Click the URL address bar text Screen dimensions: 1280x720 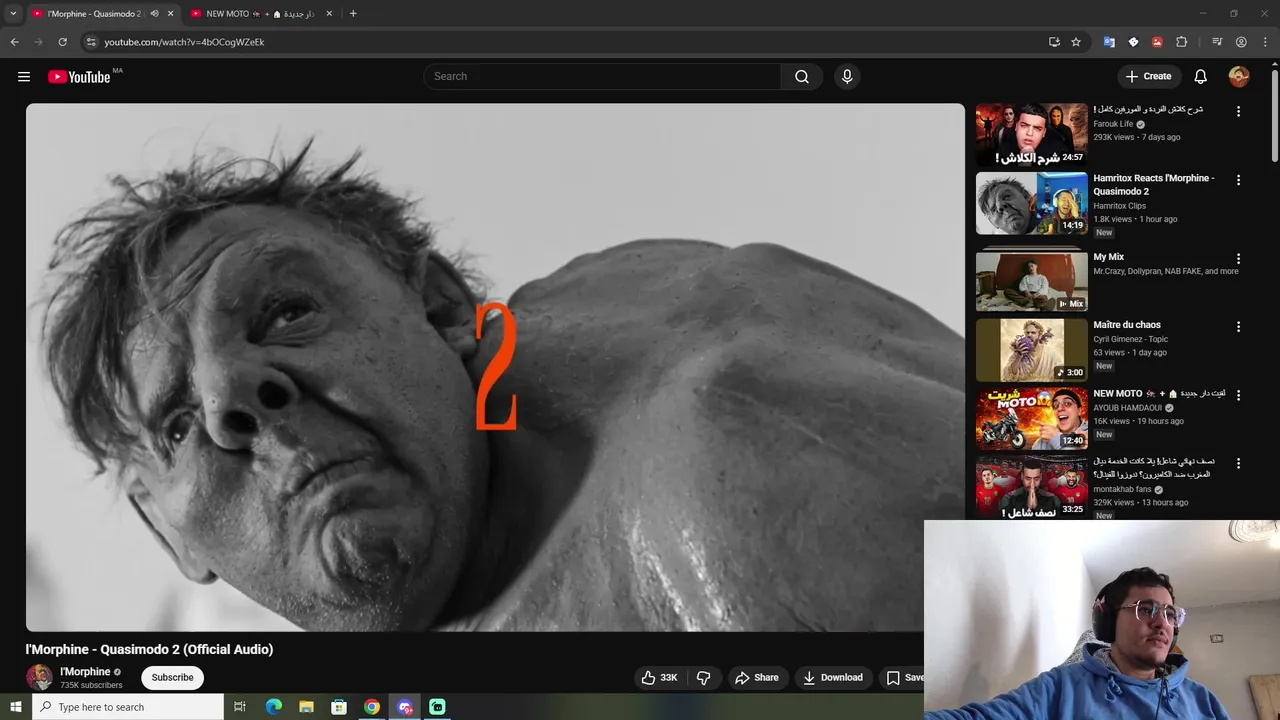[184, 42]
